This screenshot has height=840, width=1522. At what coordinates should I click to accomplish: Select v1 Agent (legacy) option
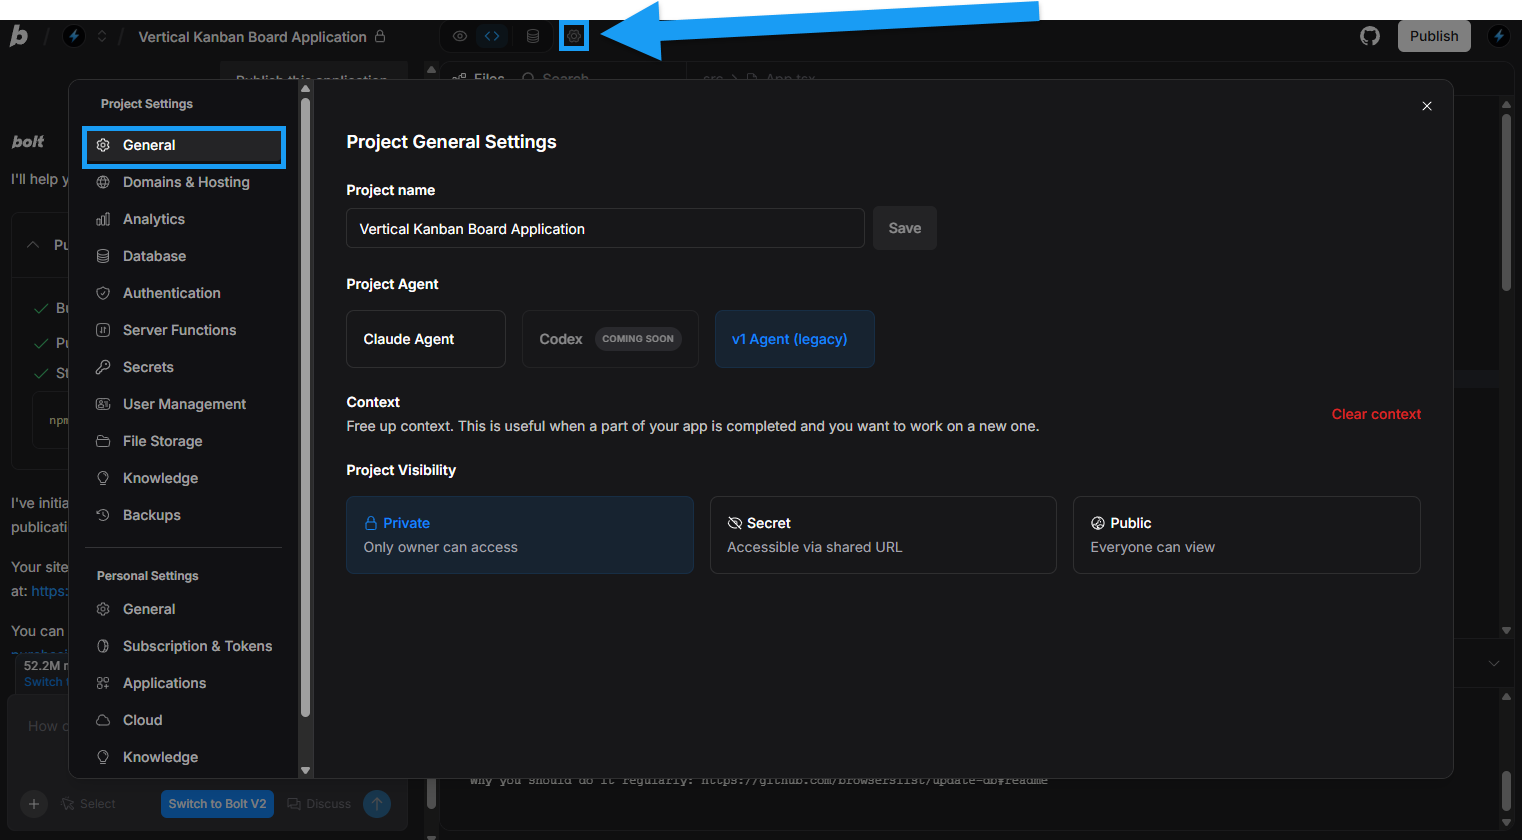coord(795,339)
